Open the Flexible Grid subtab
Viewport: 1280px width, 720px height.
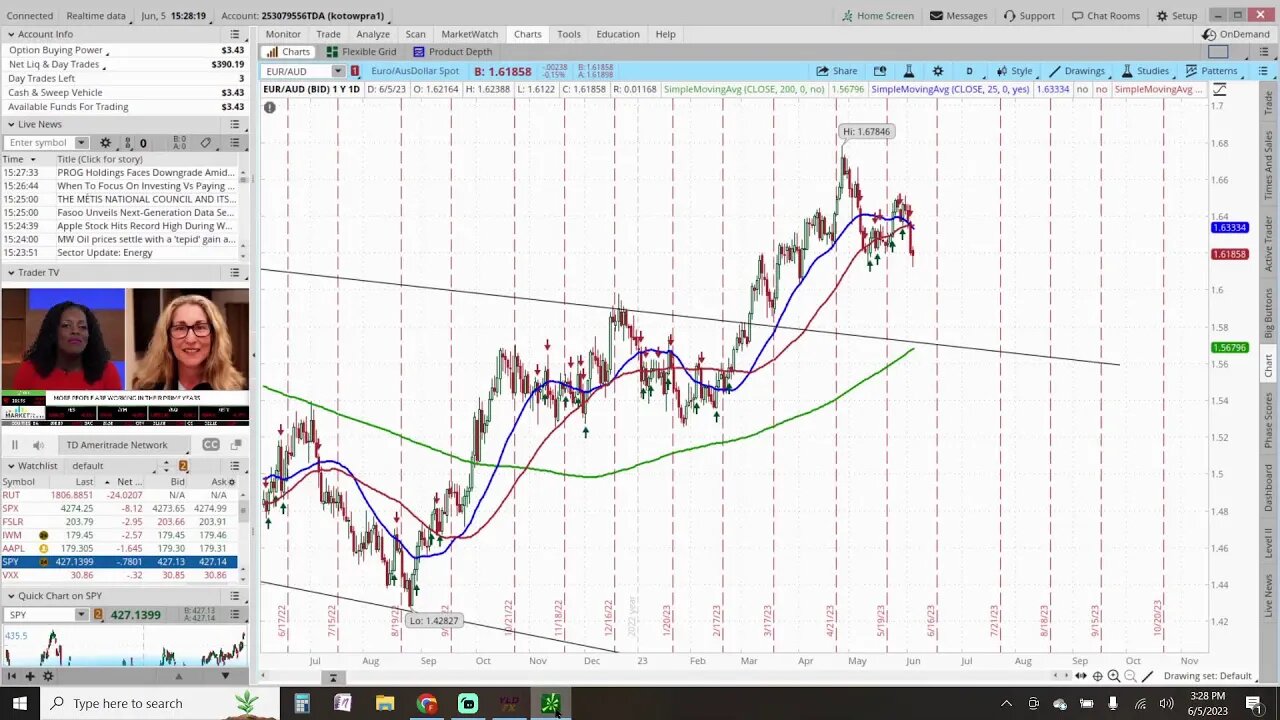(361, 52)
